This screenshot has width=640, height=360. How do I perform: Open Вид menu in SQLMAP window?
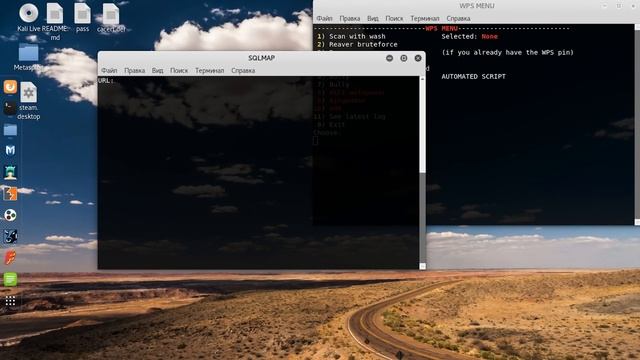[x=157, y=70]
